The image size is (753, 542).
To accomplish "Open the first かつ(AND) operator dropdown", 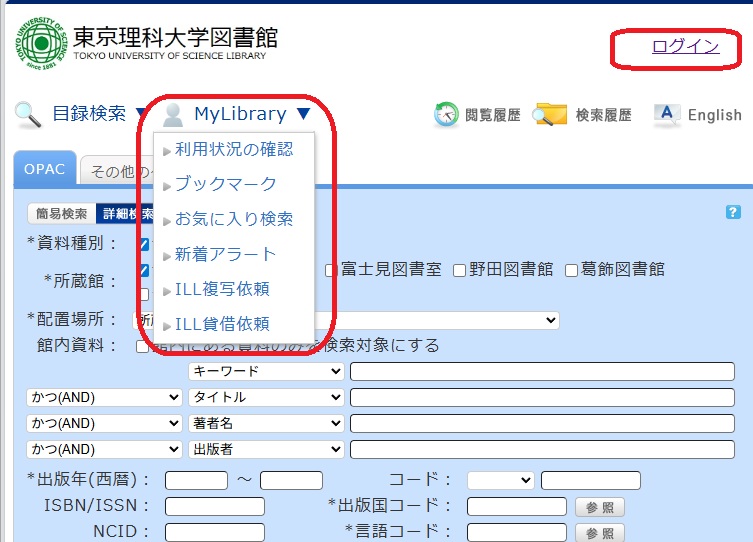I will [104, 397].
